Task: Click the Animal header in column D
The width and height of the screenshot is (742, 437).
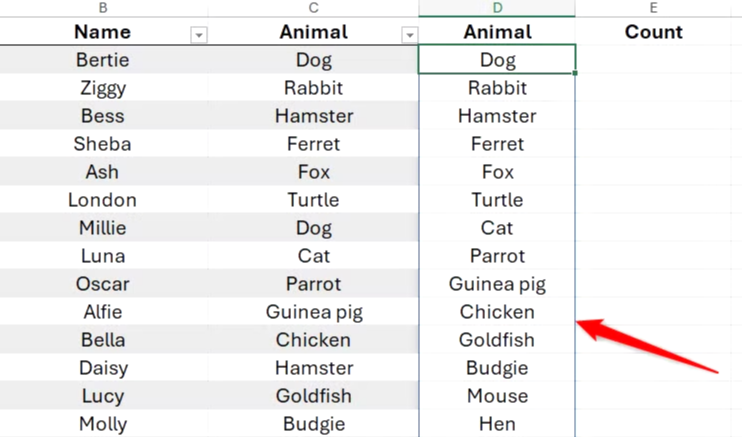Action: tap(497, 32)
